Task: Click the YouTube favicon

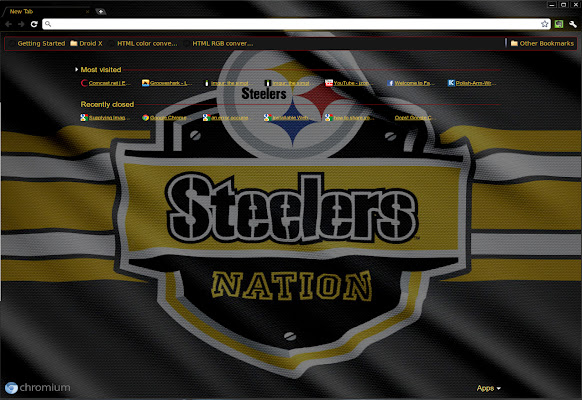Action: 328,83
